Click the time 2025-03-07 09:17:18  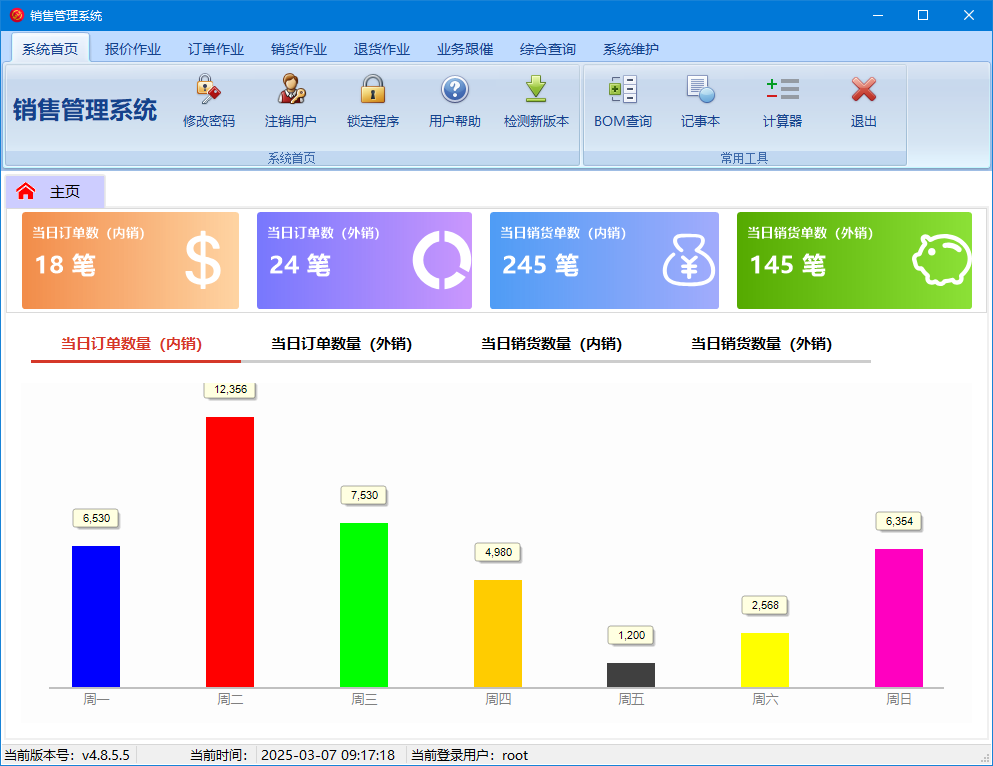[328, 755]
